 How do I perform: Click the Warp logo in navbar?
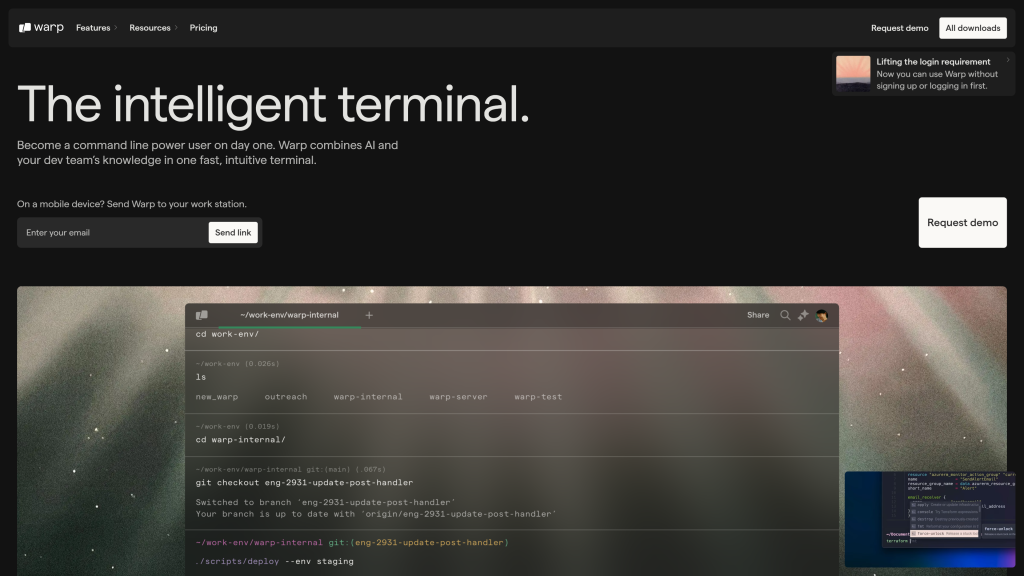tap(41, 27)
